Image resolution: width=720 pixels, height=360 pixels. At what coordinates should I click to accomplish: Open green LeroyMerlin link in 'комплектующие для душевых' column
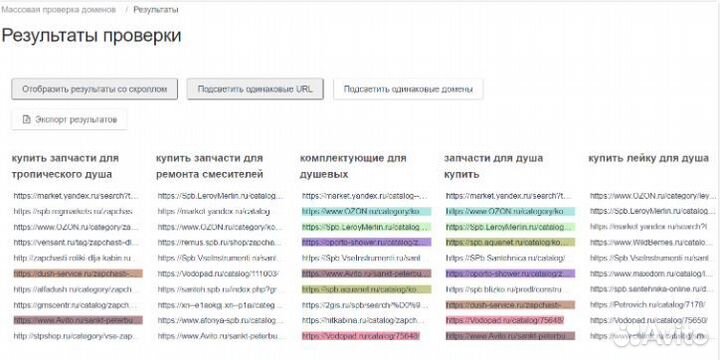coord(366,227)
